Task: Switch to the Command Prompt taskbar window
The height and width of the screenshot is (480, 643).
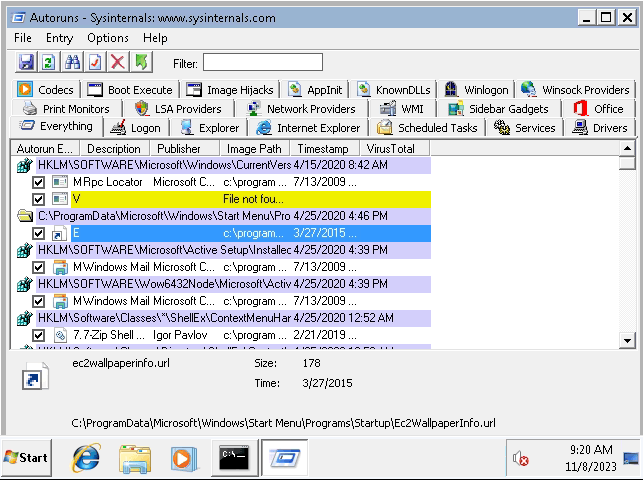Action: 235,457
